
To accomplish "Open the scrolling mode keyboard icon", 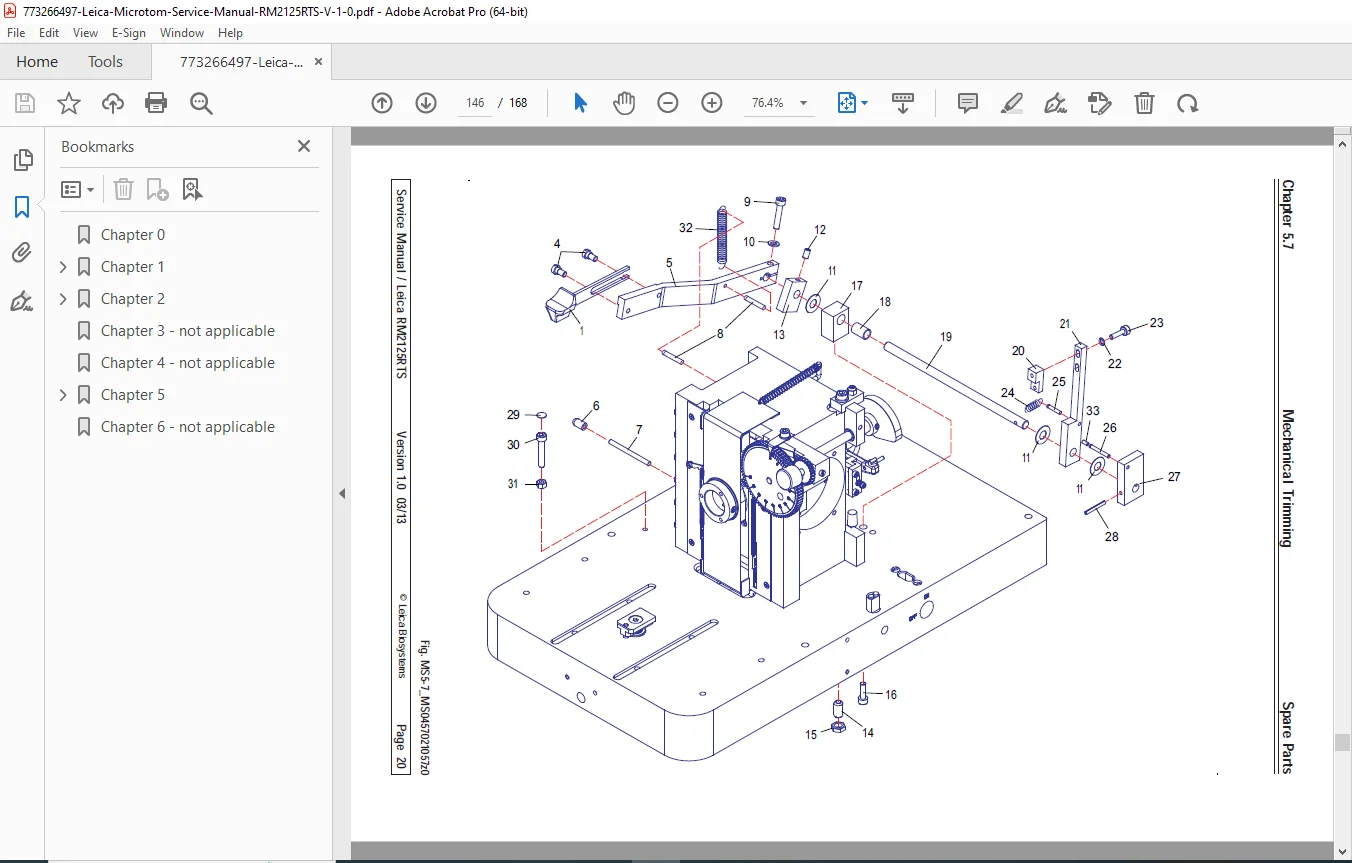I will click(903, 103).
